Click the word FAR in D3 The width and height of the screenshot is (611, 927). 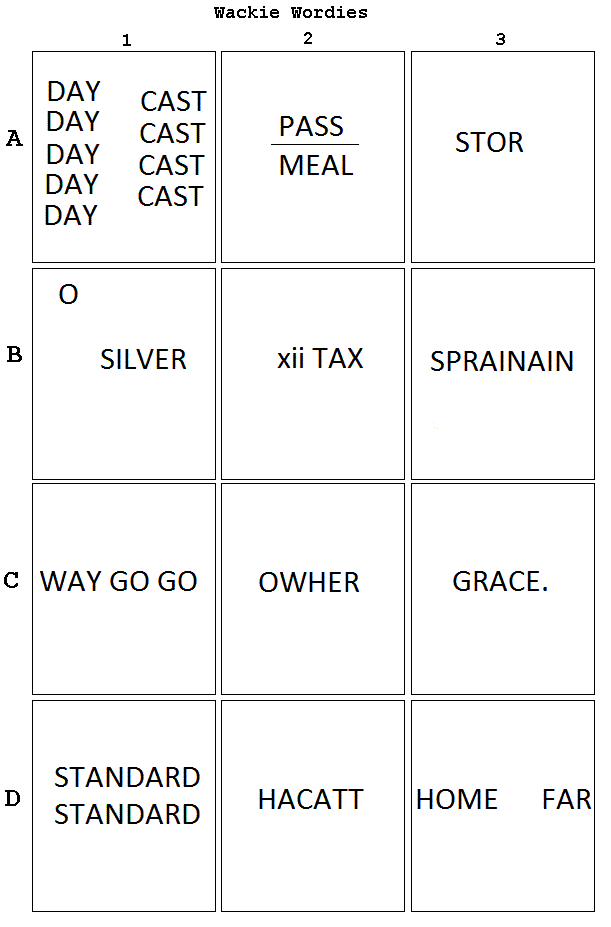pyautogui.click(x=567, y=800)
